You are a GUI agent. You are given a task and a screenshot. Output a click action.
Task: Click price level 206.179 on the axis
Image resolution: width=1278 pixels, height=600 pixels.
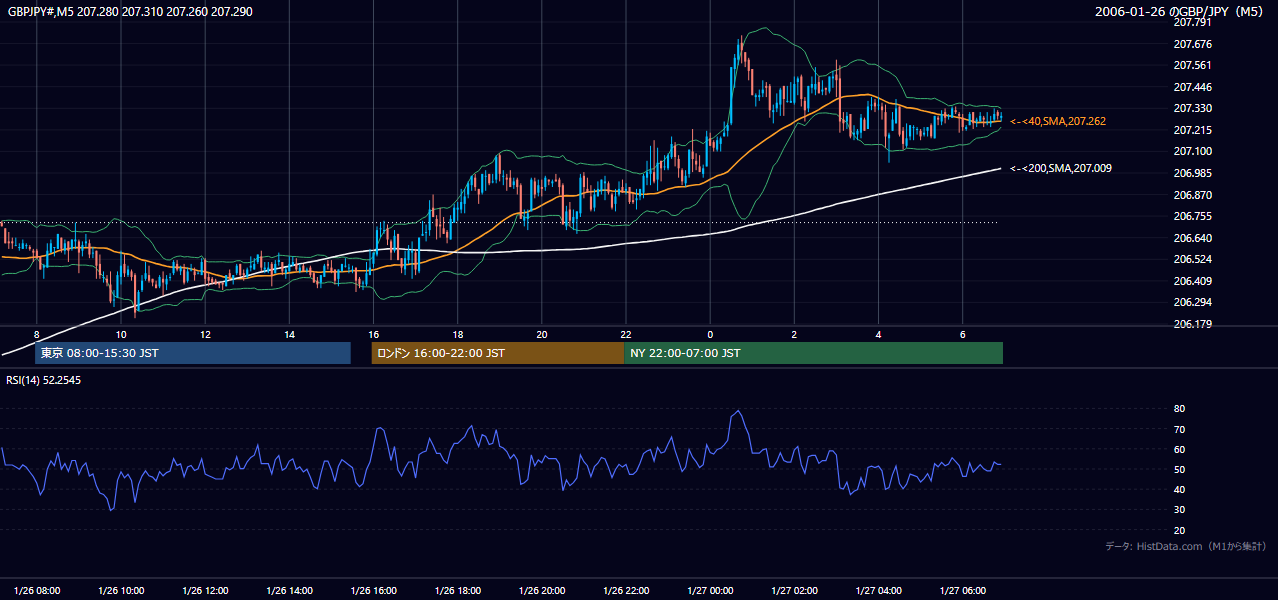1192,324
